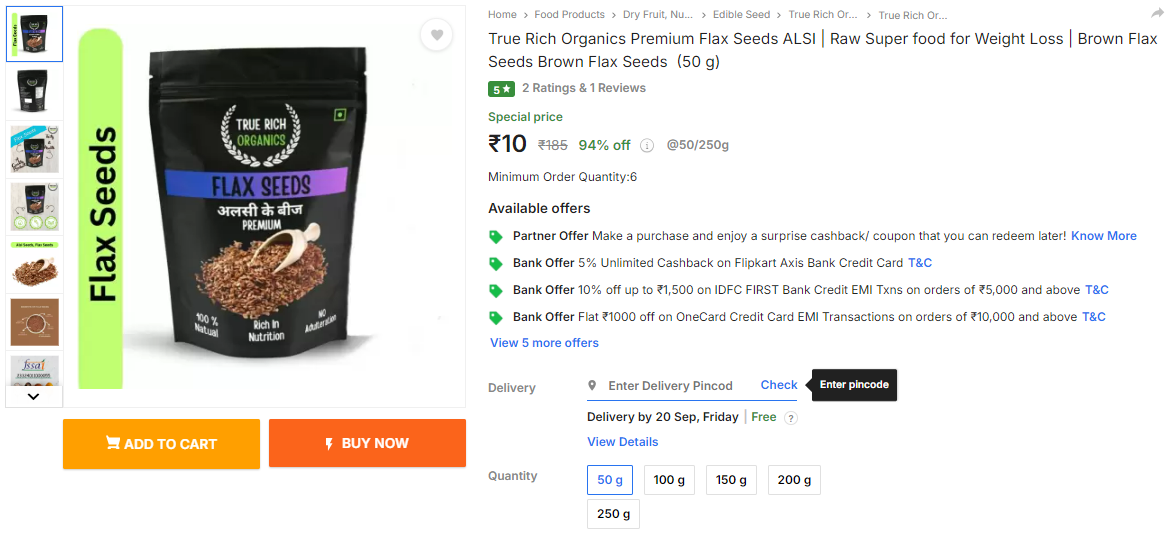Expand View 5 more offers
This screenshot has height=546, width=1172.
coord(544,343)
